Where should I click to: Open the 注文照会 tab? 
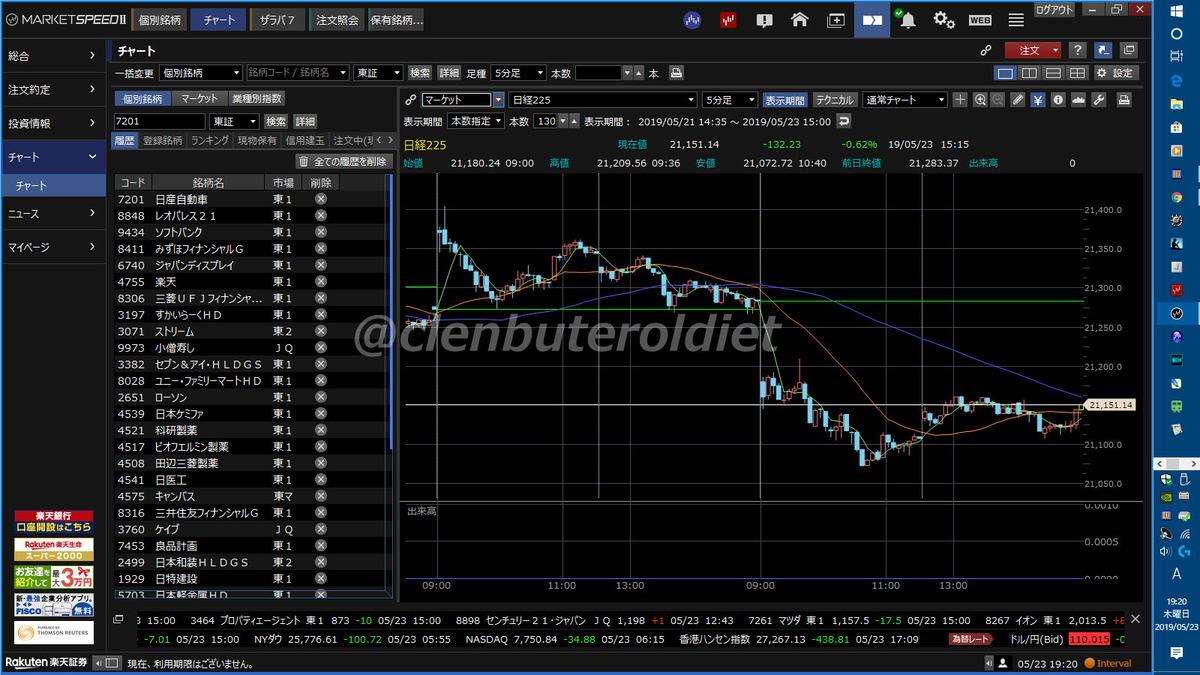(x=337, y=19)
